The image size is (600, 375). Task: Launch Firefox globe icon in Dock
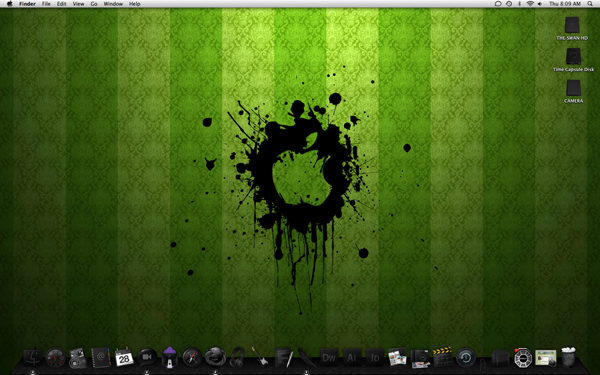[215, 357]
